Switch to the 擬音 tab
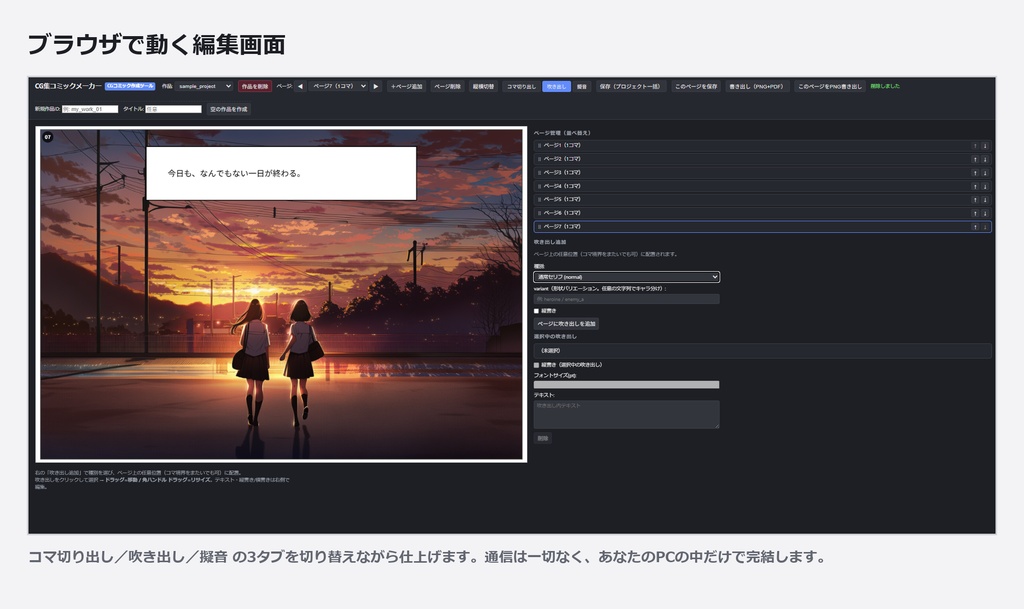Viewport: 1024px width, 609px height. point(582,86)
